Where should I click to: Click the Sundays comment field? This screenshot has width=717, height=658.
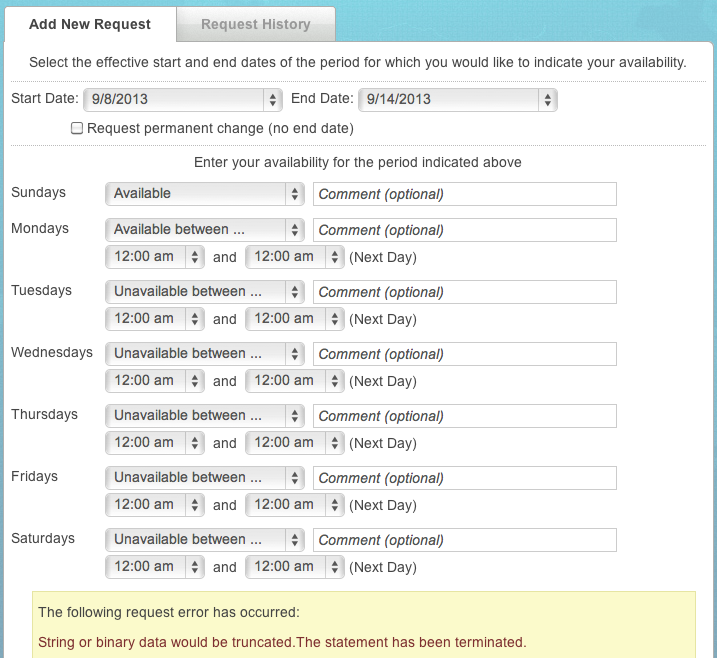coord(465,194)
